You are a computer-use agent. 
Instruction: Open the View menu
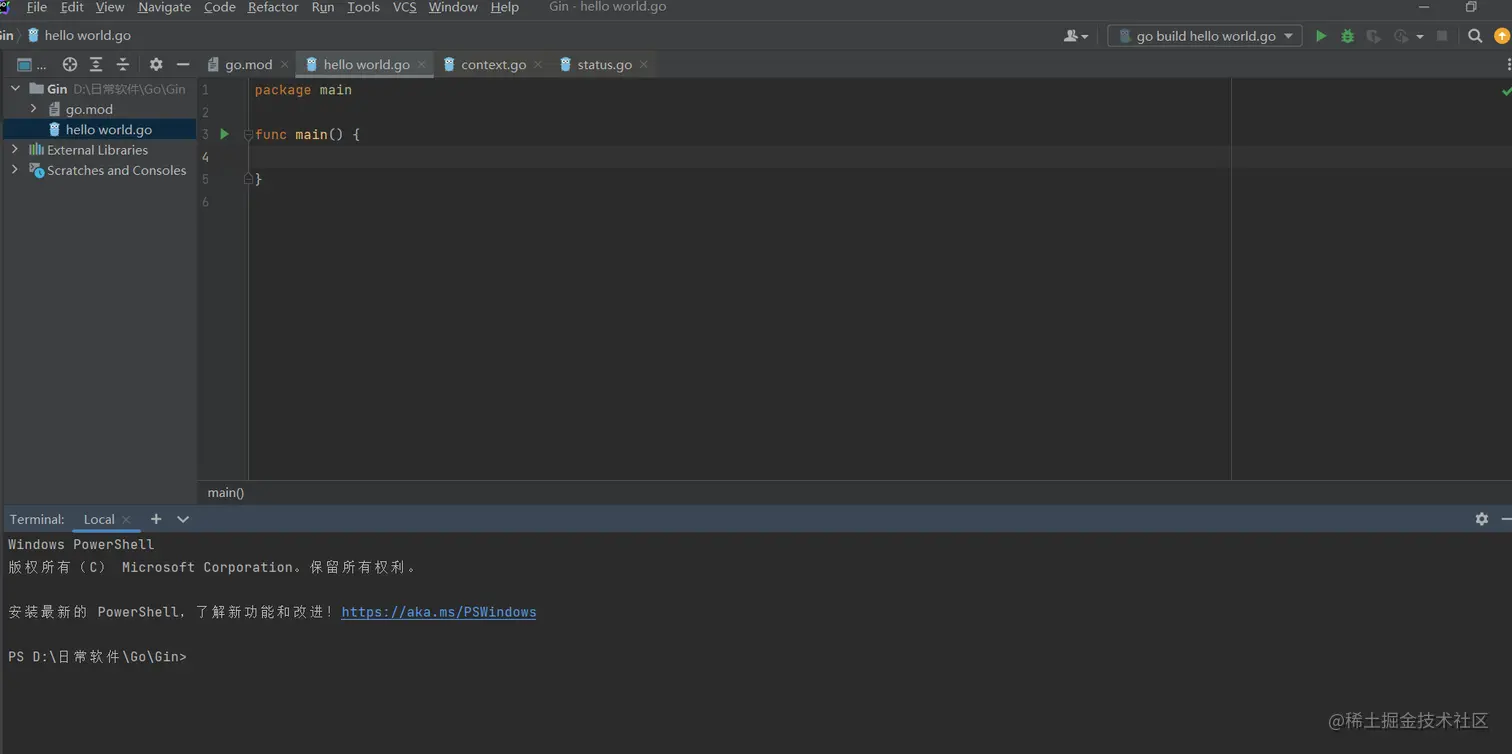pyautogui.click(x=110, y=7)
